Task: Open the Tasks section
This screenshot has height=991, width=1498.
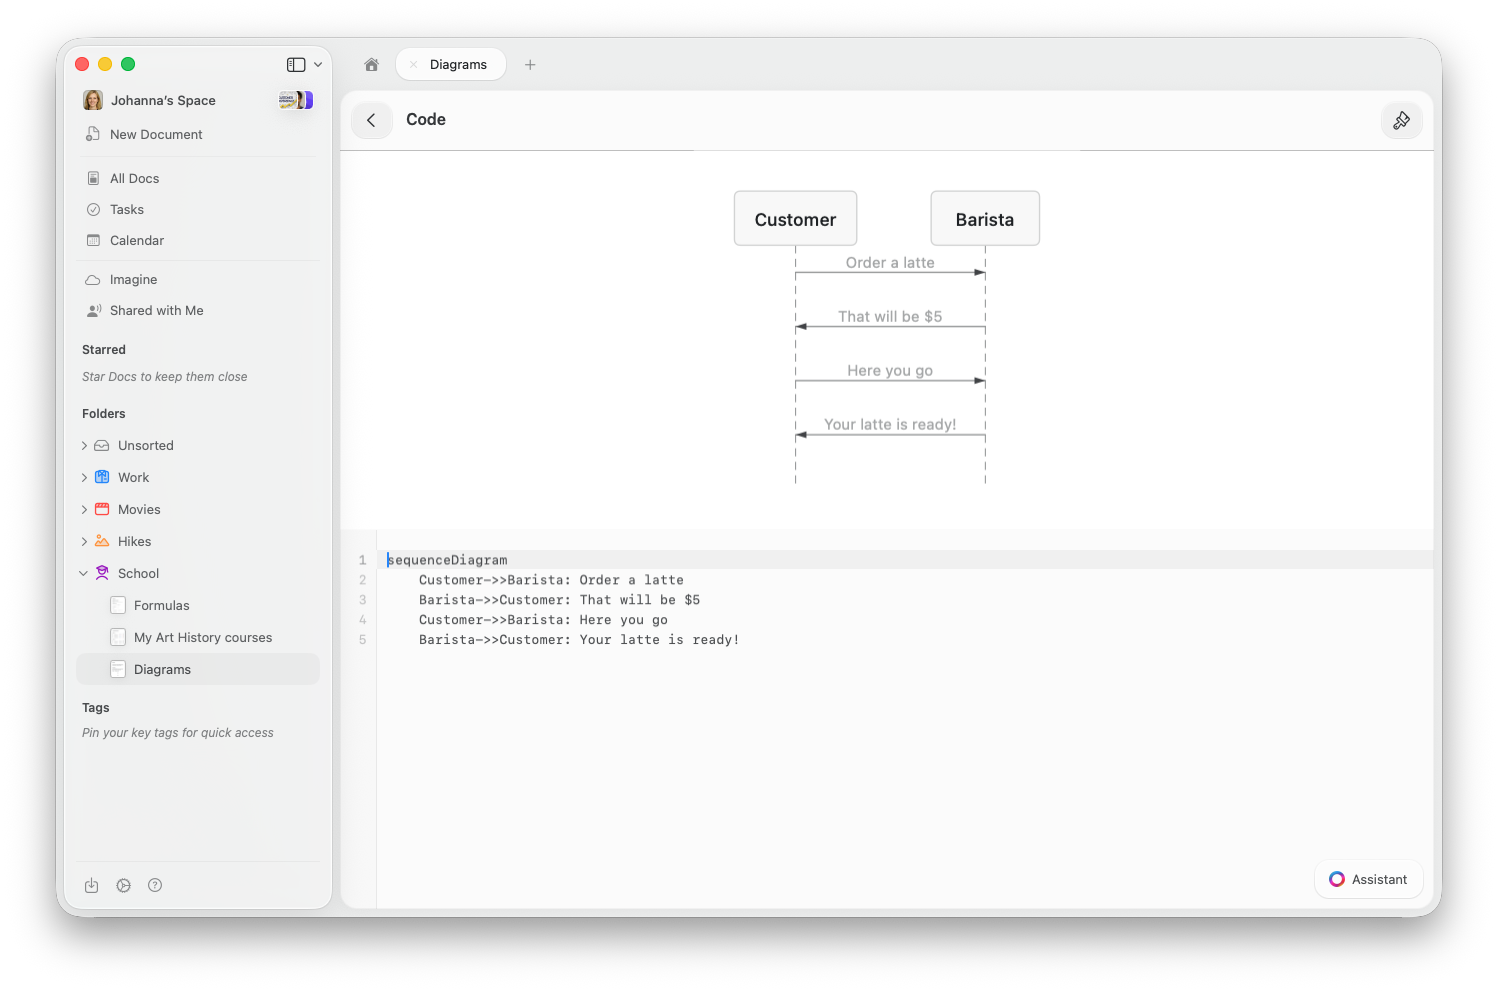Action: coord(127,209)
